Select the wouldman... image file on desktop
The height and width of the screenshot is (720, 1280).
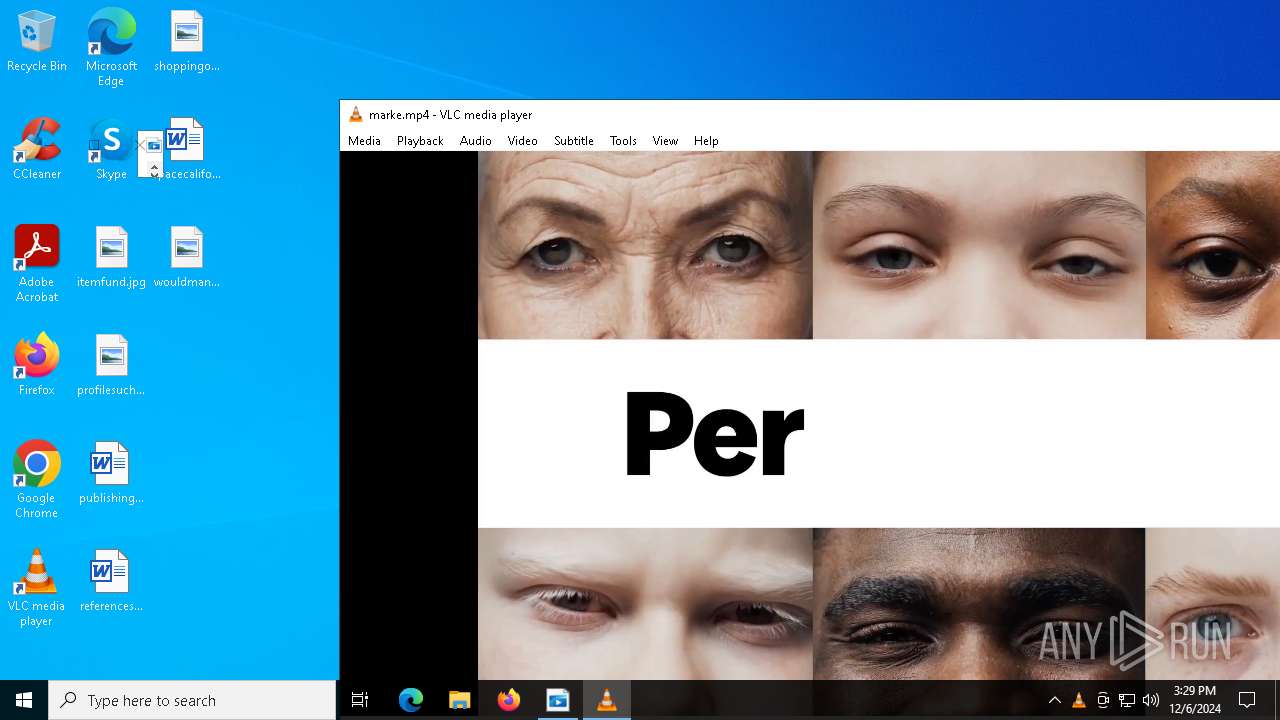point(187,258)
